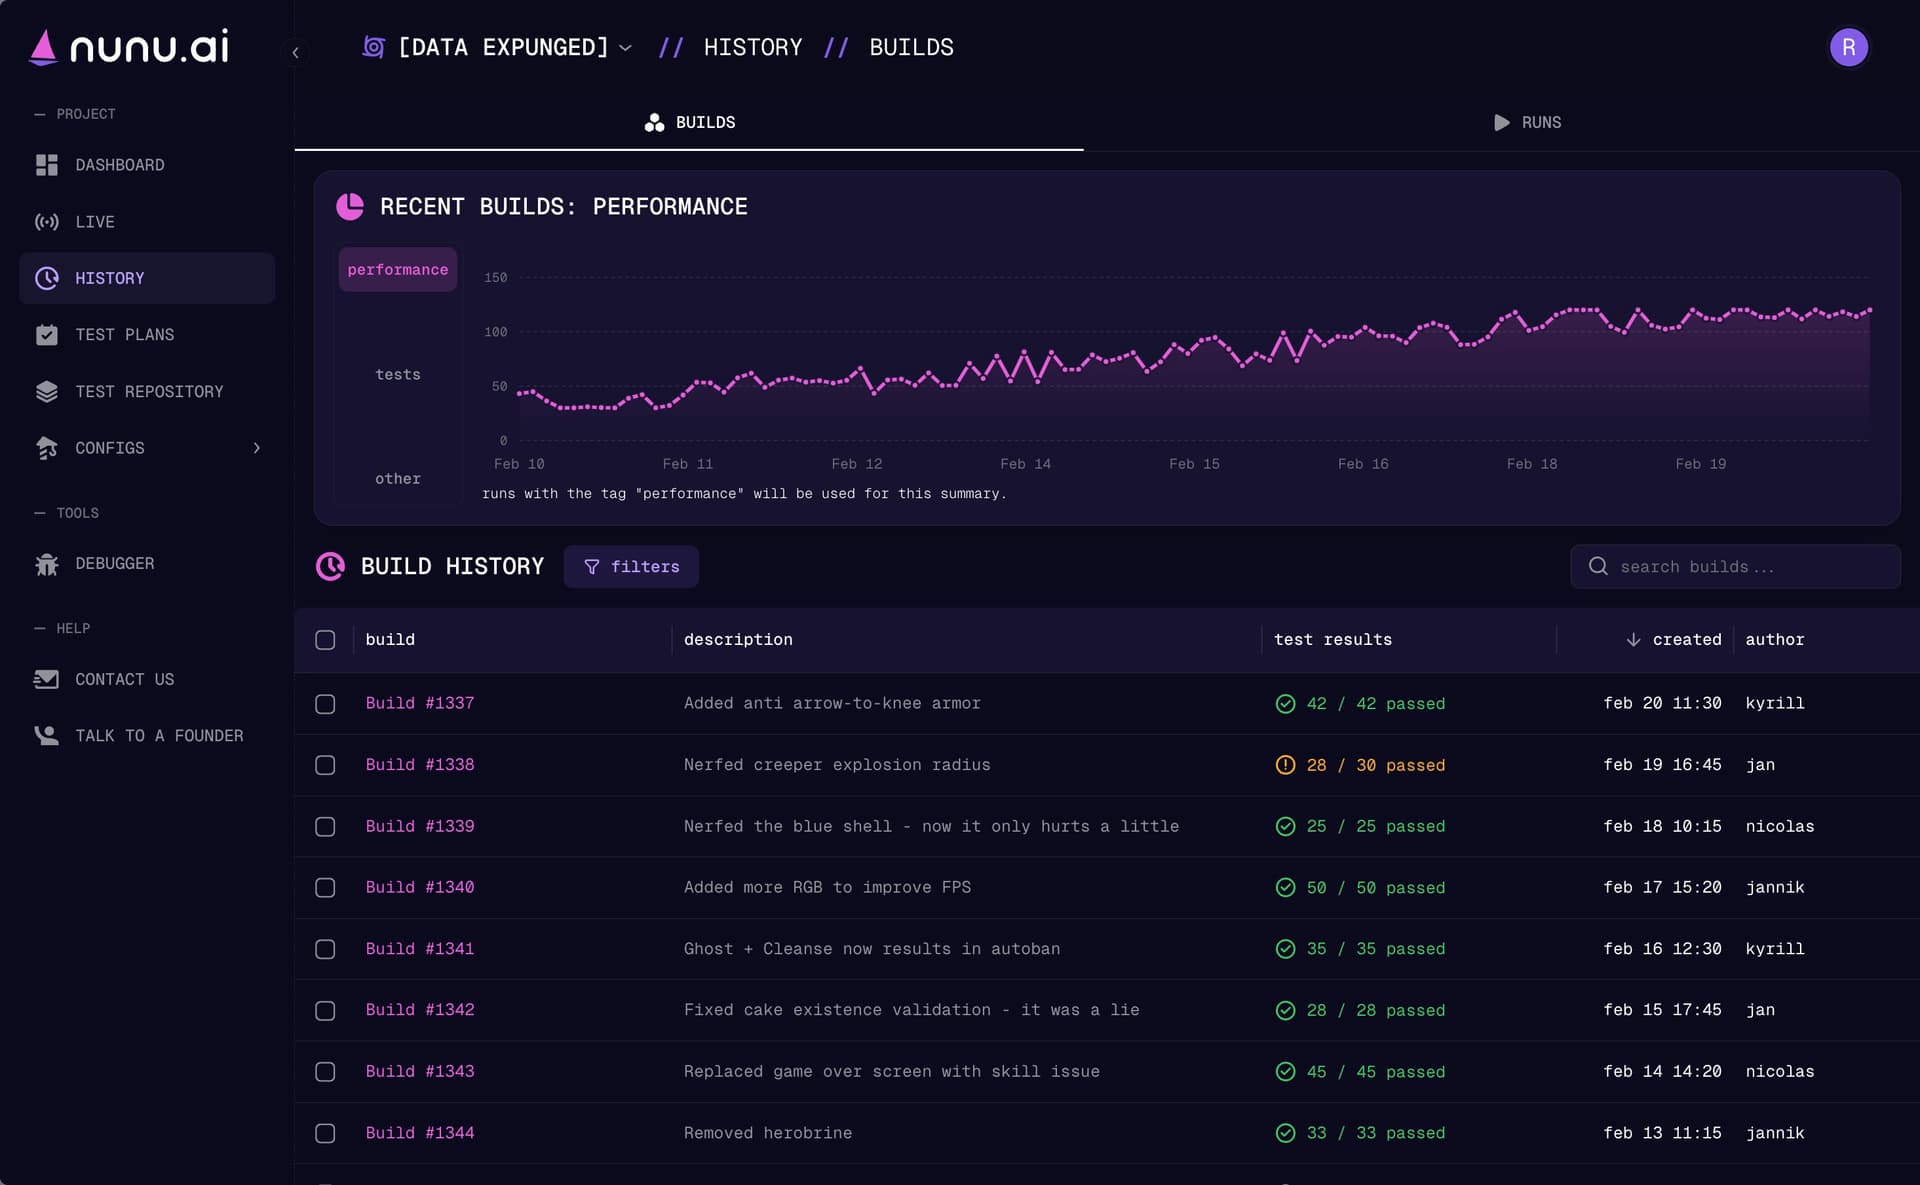The image size is (1920, 1185).
Task: Open the Debugger bug icon
Action: click(47, 564)
